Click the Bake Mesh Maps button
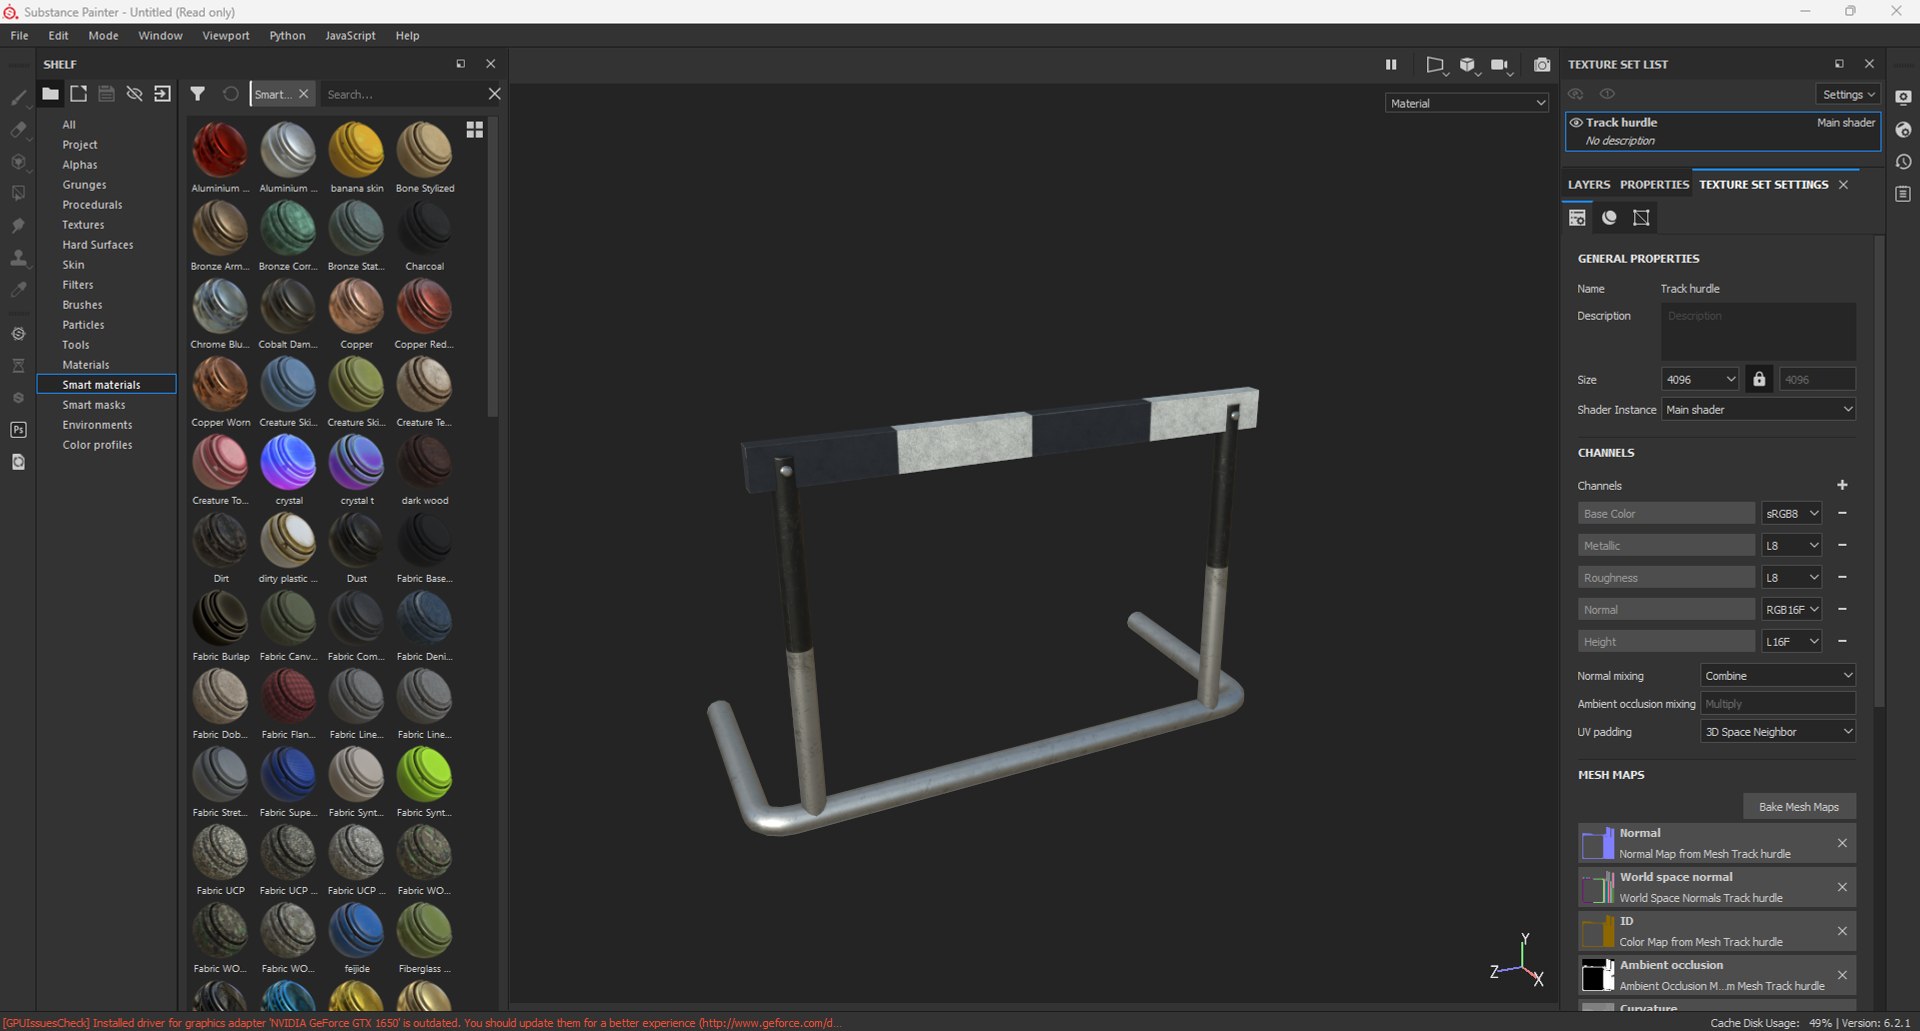 point(1799,806)
